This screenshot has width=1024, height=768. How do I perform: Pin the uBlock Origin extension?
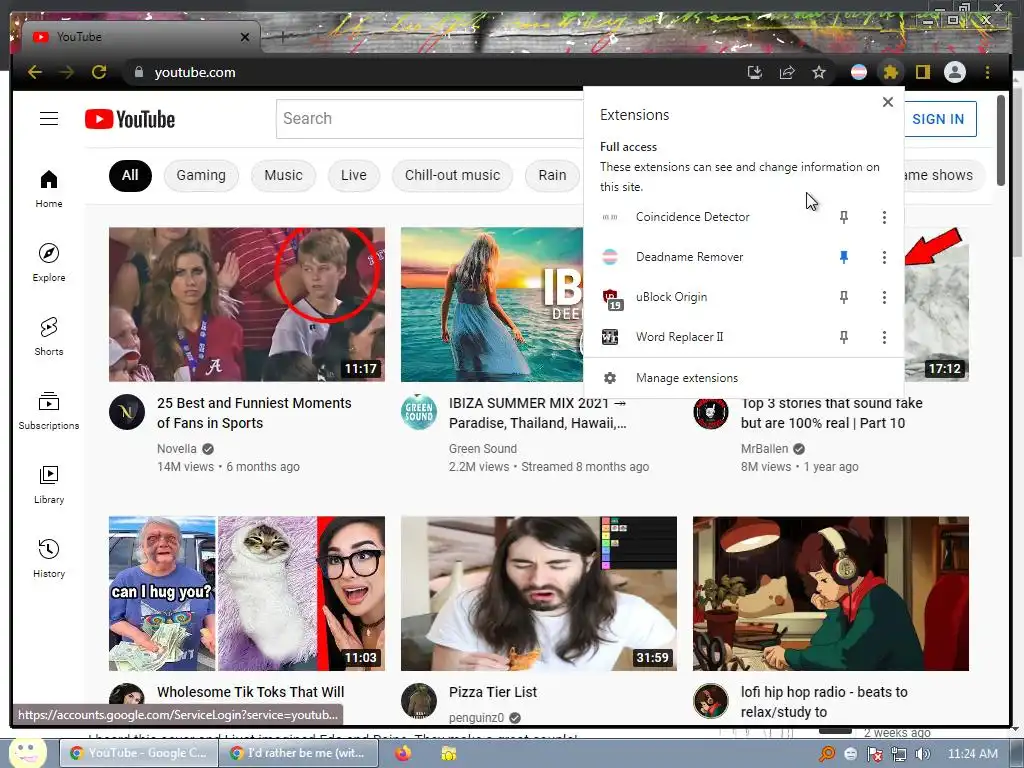pyautogui.click(x=844, y=297)
